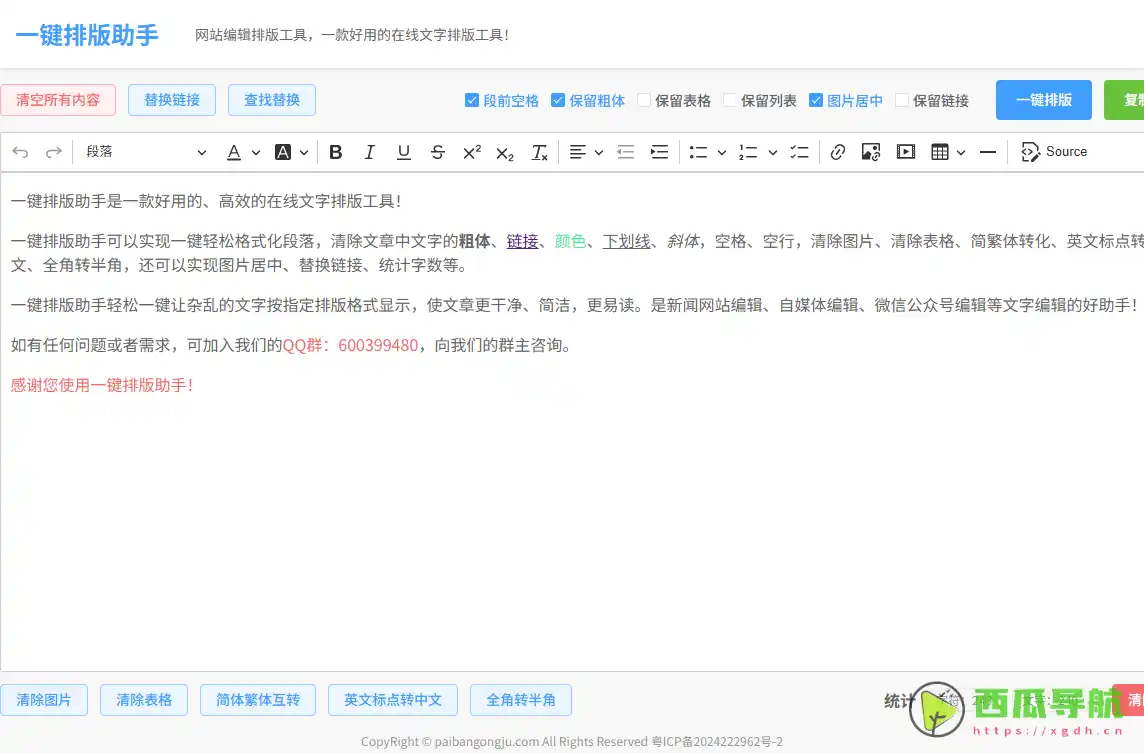Remove text formatting
The image size is (1144, 753).
pyautogui.click(x=539, y=152)
